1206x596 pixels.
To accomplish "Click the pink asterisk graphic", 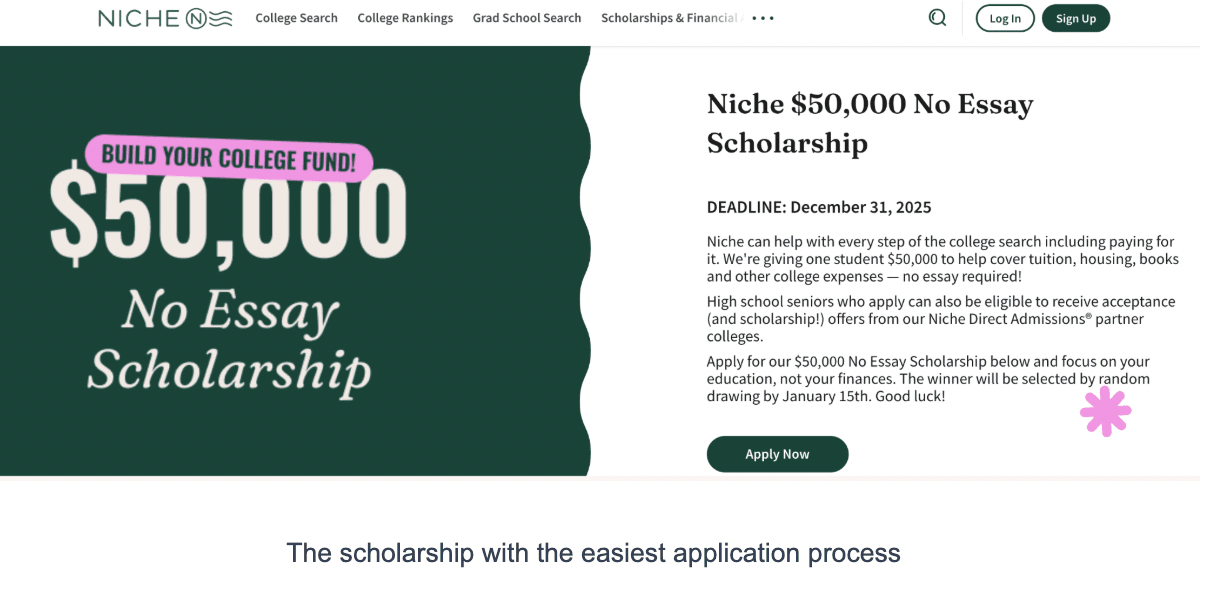I will (1105, 411).
